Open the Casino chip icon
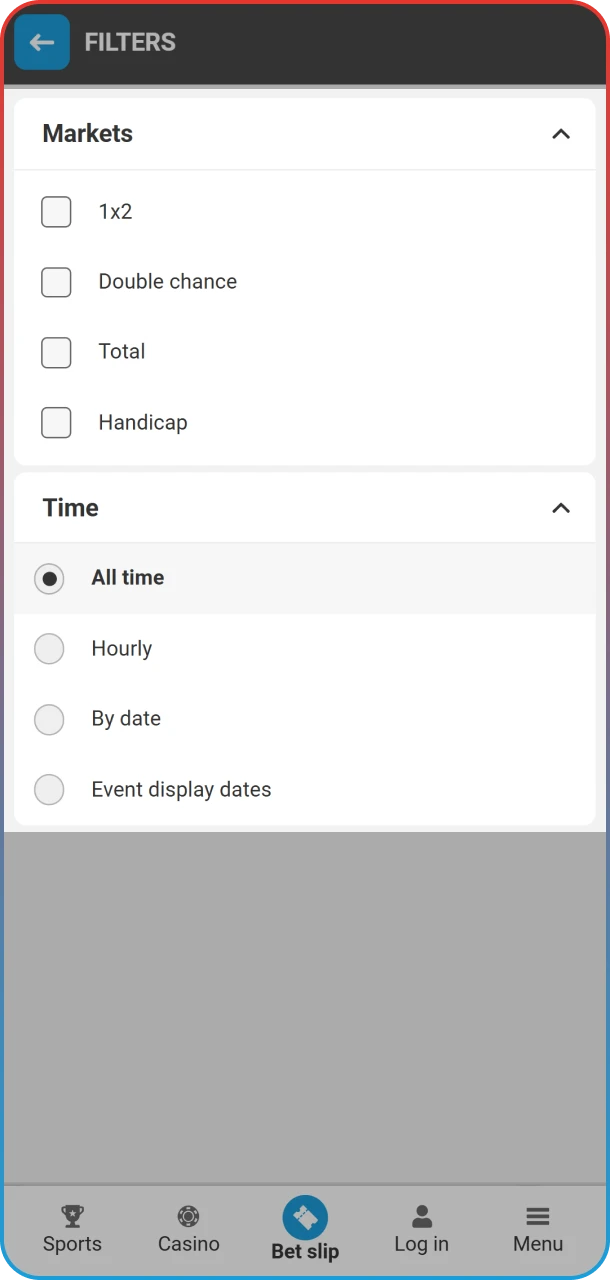610x1280 pixels. tap(188, 1216)
